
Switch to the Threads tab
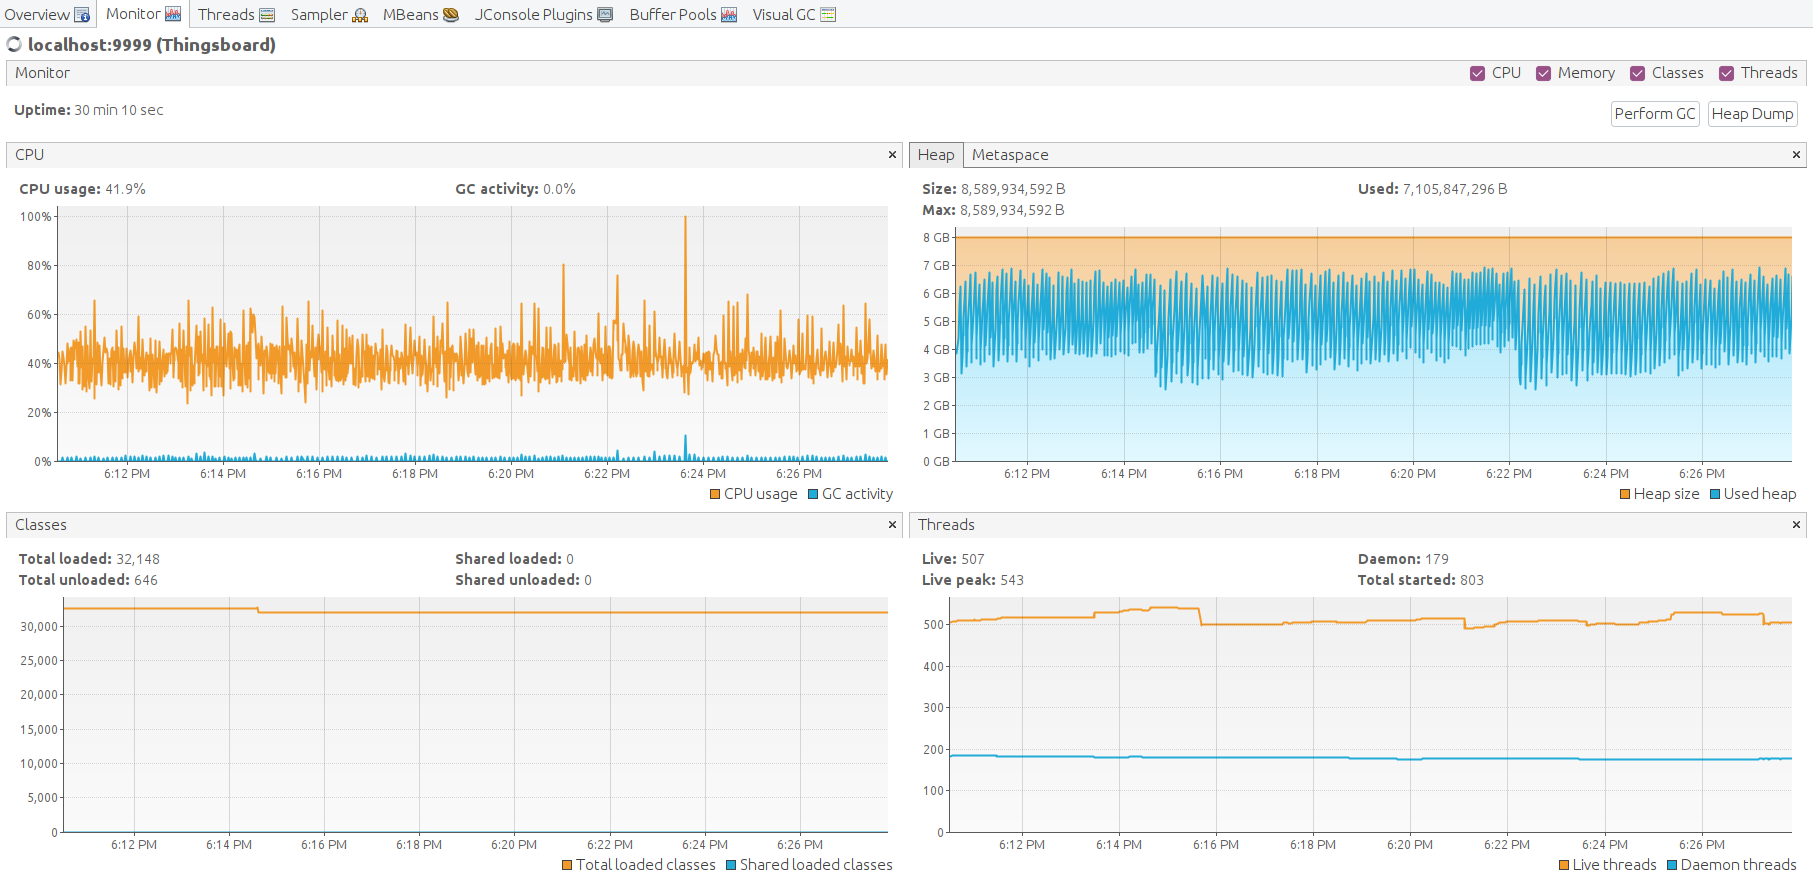(235, 14)
